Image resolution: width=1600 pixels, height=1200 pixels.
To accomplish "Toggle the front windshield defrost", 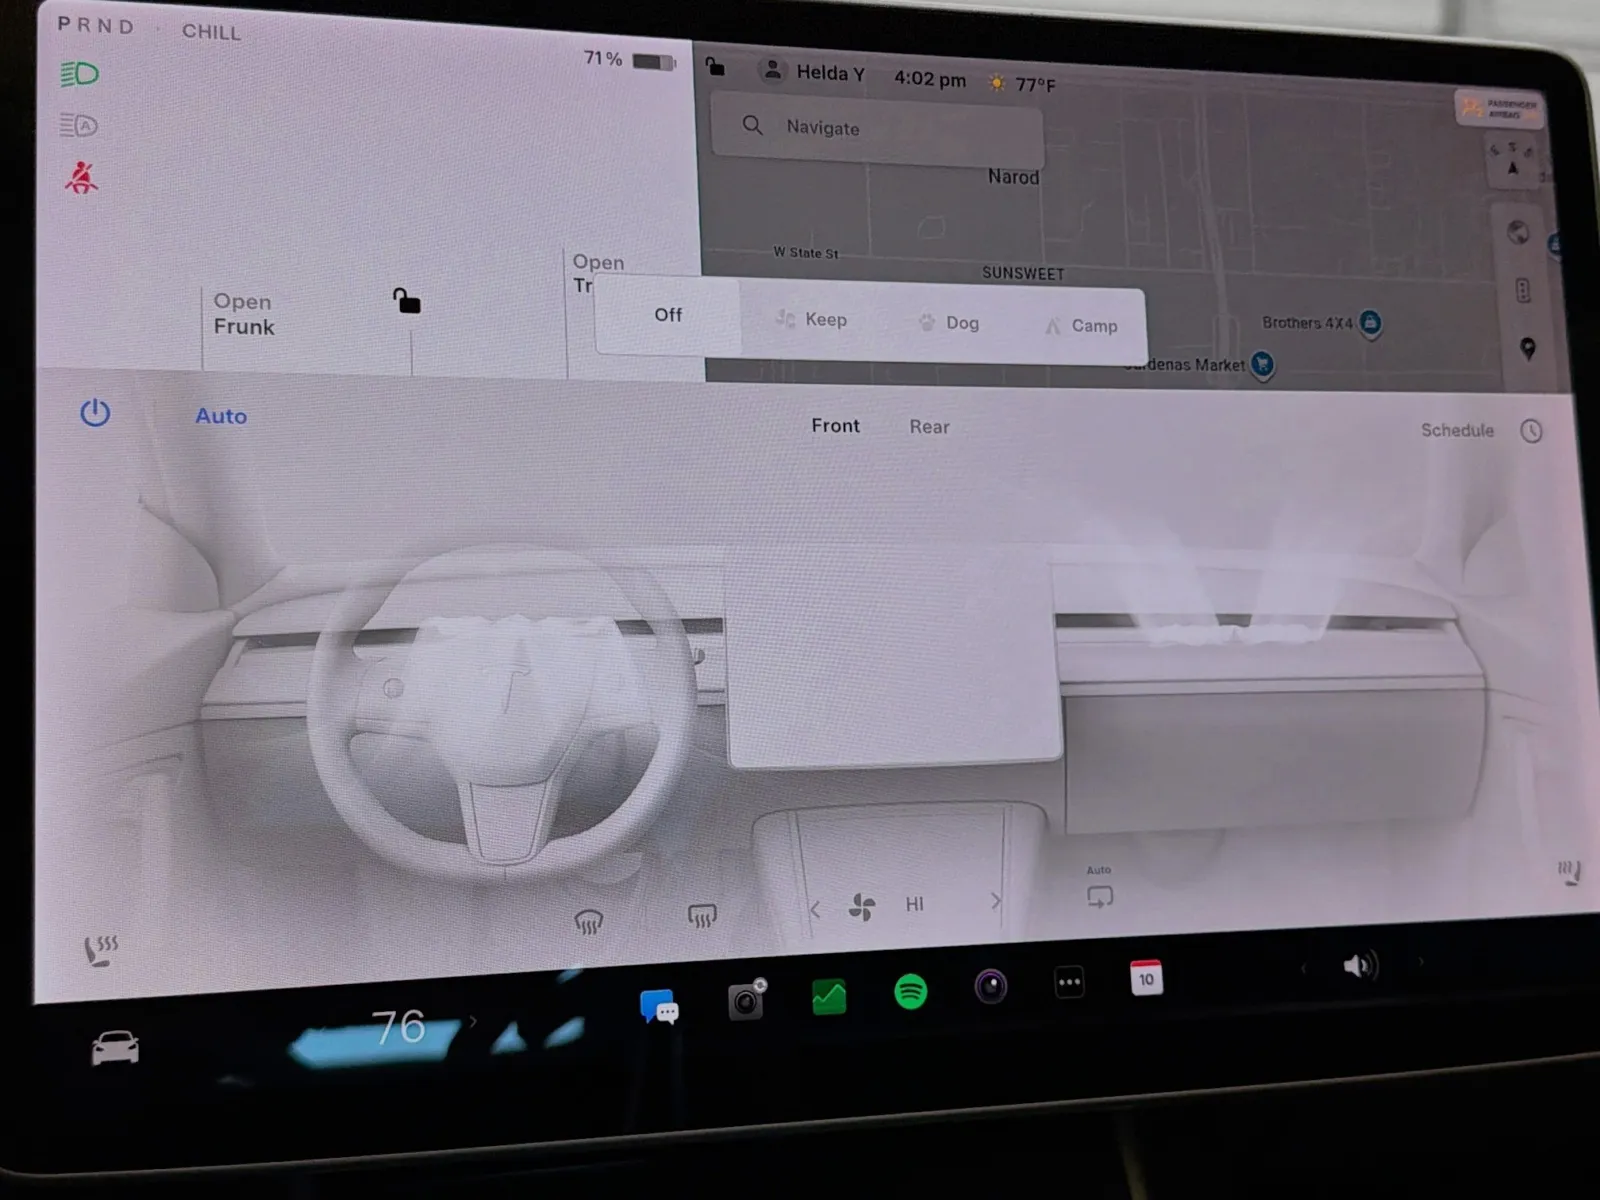I will point(589,920).
